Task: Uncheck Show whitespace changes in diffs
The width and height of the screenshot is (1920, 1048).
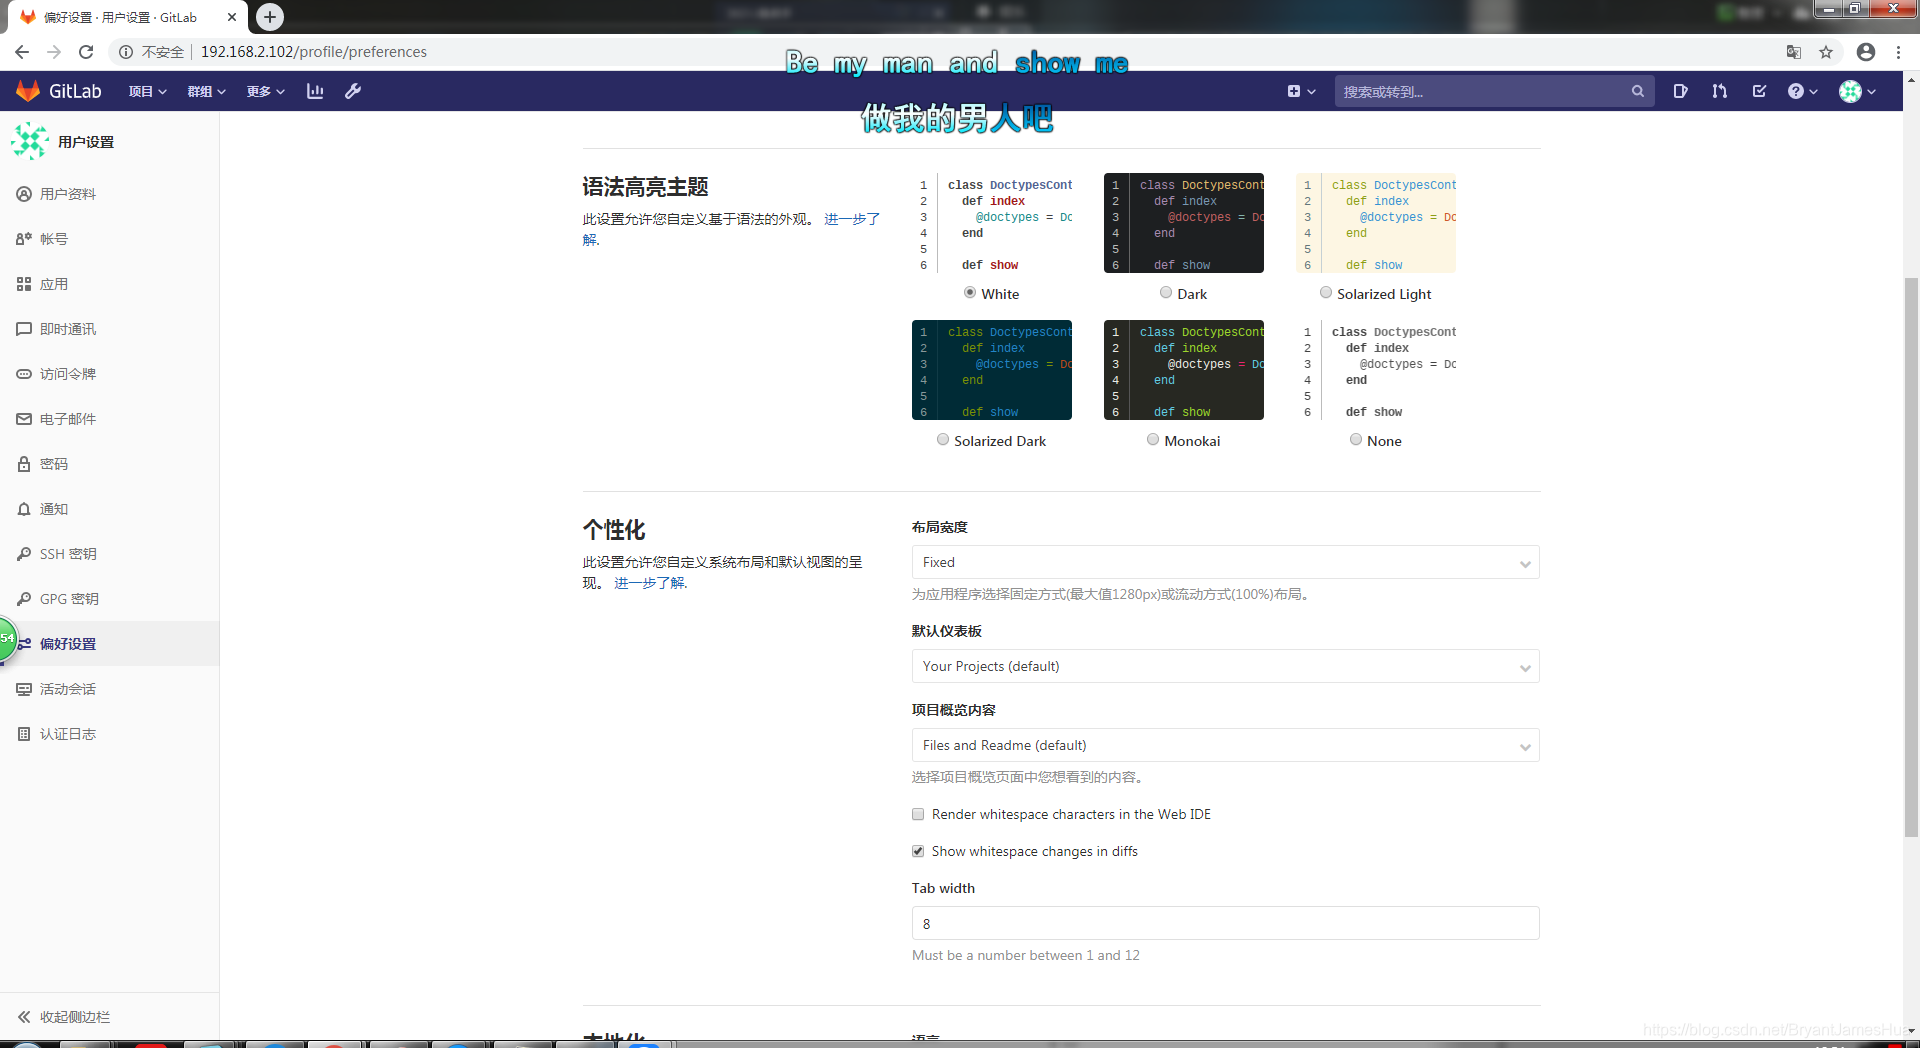Action: click(x=918, y=851)
